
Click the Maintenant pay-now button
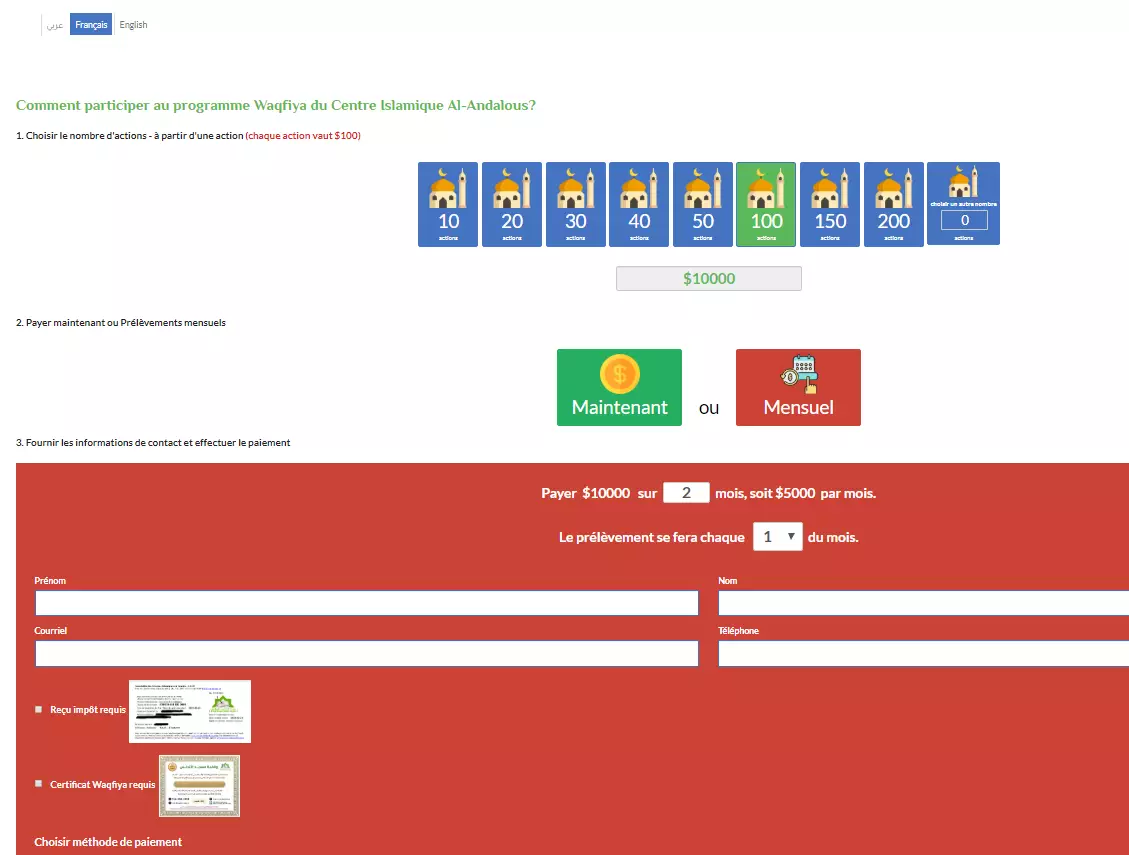point(619,388)
